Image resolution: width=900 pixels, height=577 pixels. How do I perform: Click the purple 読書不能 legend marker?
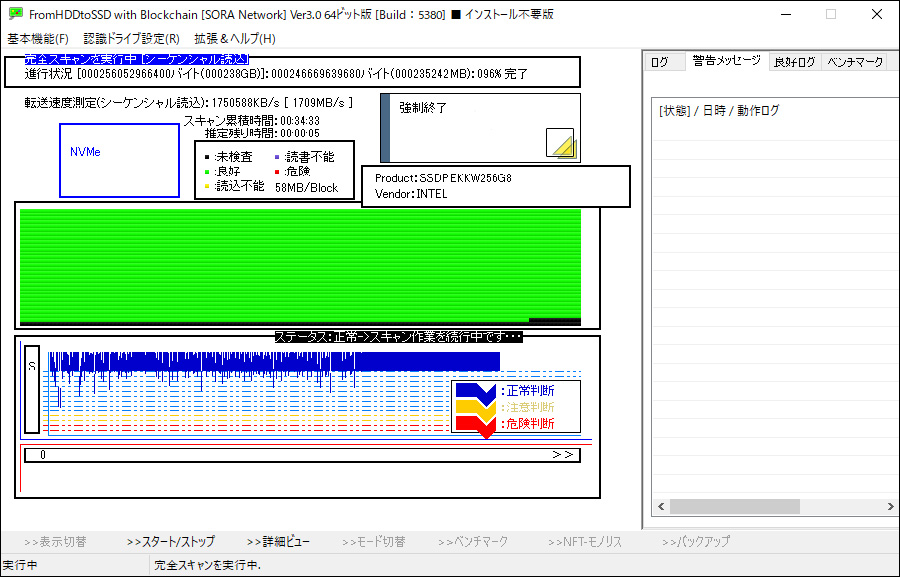[277, 157]
